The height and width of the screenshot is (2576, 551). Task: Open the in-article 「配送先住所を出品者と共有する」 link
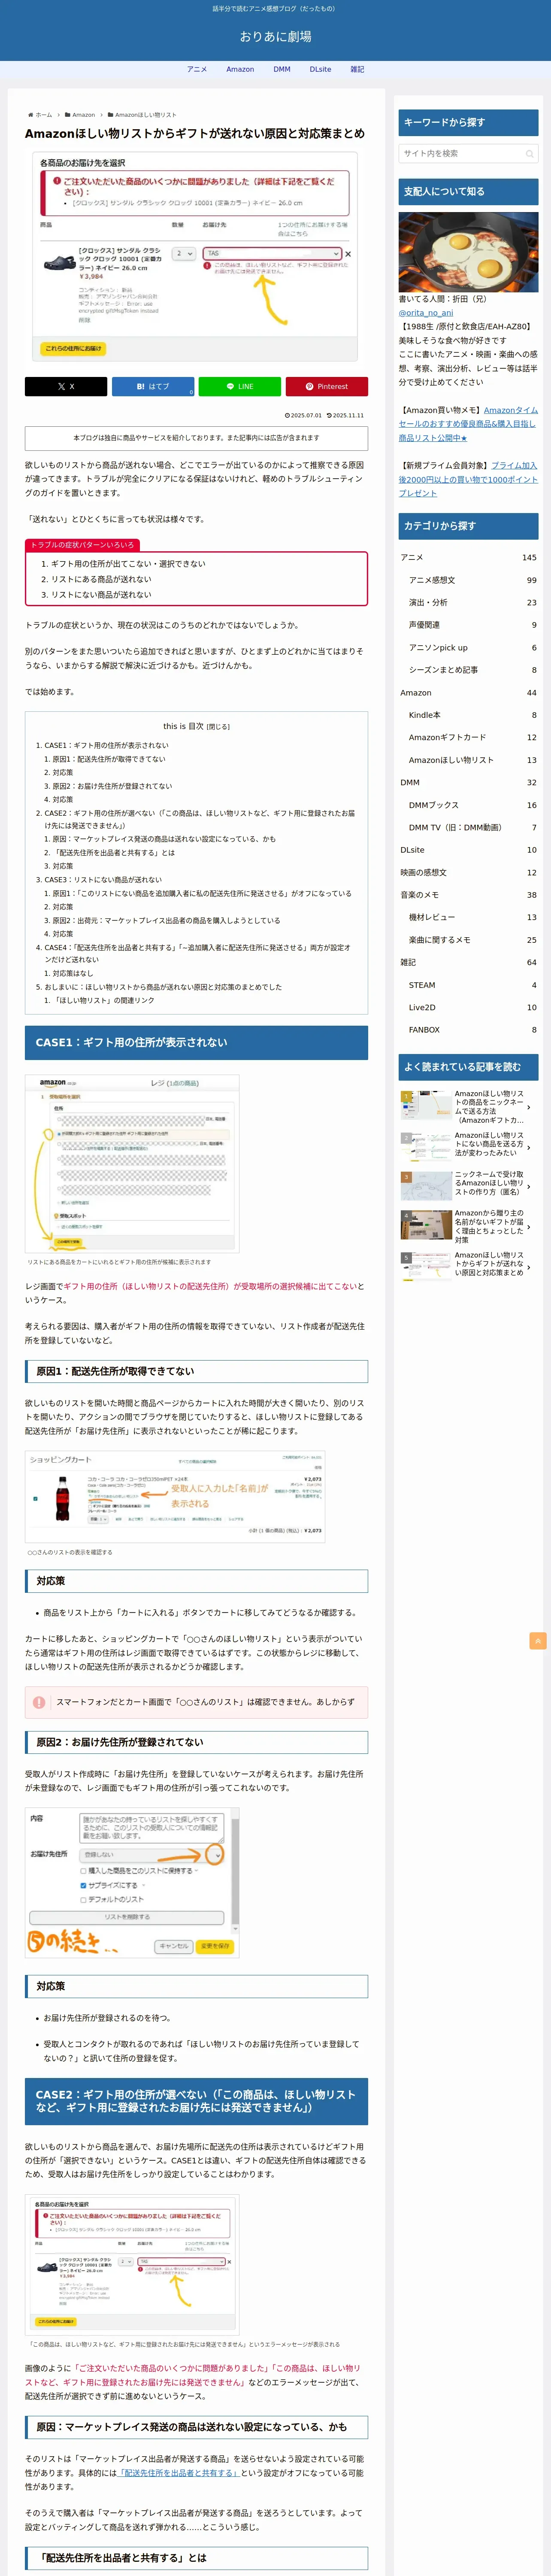click(x=180, y=2472)
